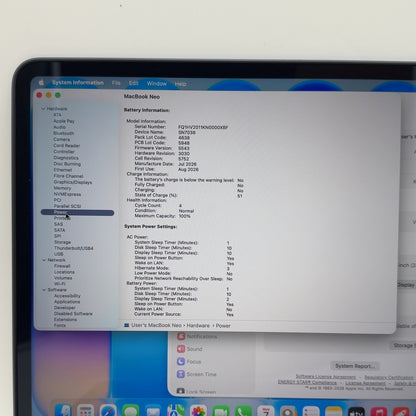Viewport: 416px width, 416px height.
Task: Select Ethernet in the sidebar
Action: (63, 170)
